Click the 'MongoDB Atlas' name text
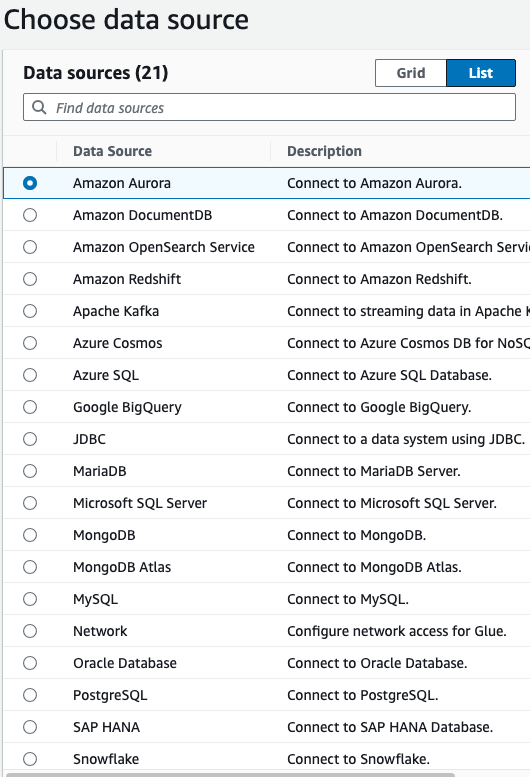 coord(122,567)
